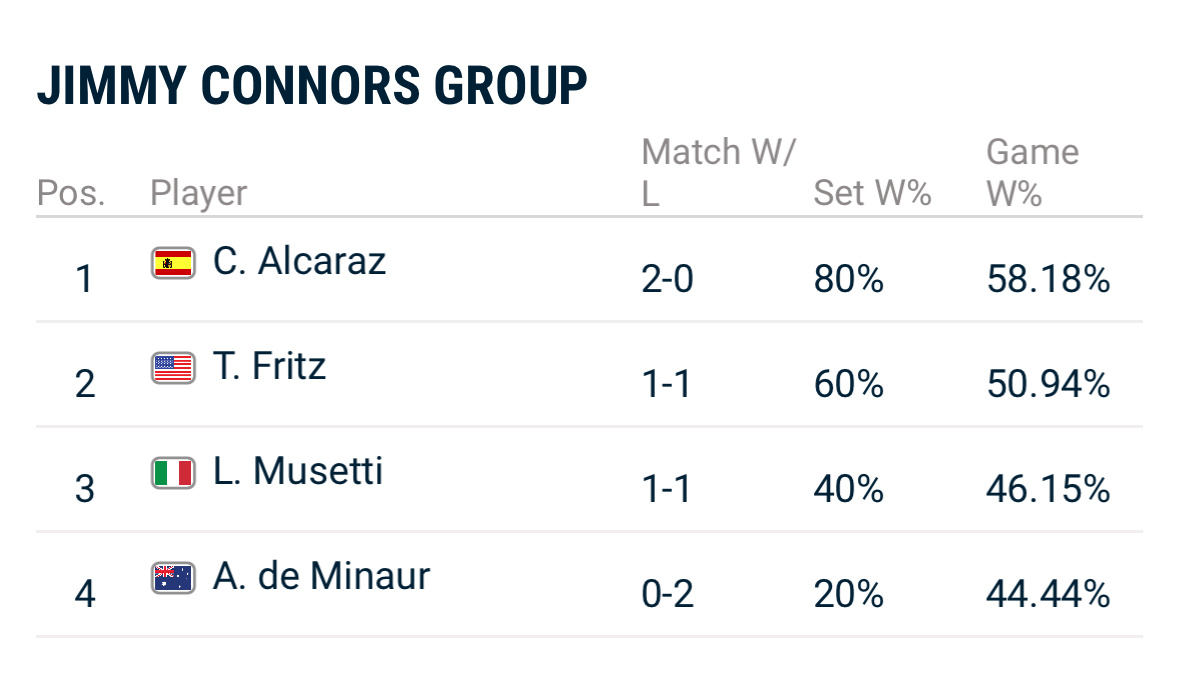1179x698 pixels.
Task: Click Alcaraz's 58.18% game win value
Action: coord(1048,279)
